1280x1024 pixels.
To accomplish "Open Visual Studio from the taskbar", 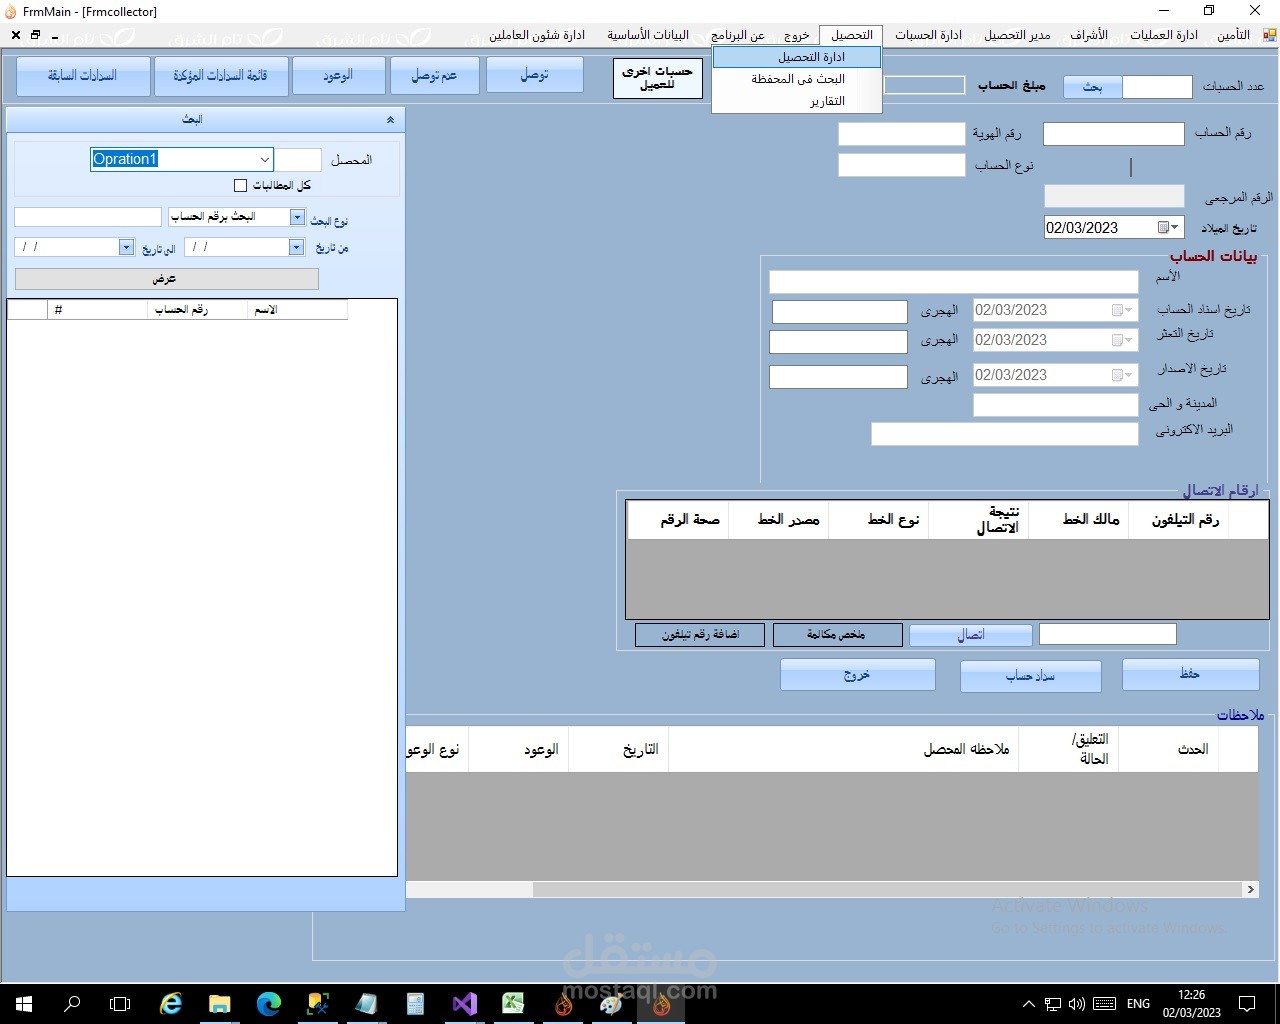I will 465,1003.
